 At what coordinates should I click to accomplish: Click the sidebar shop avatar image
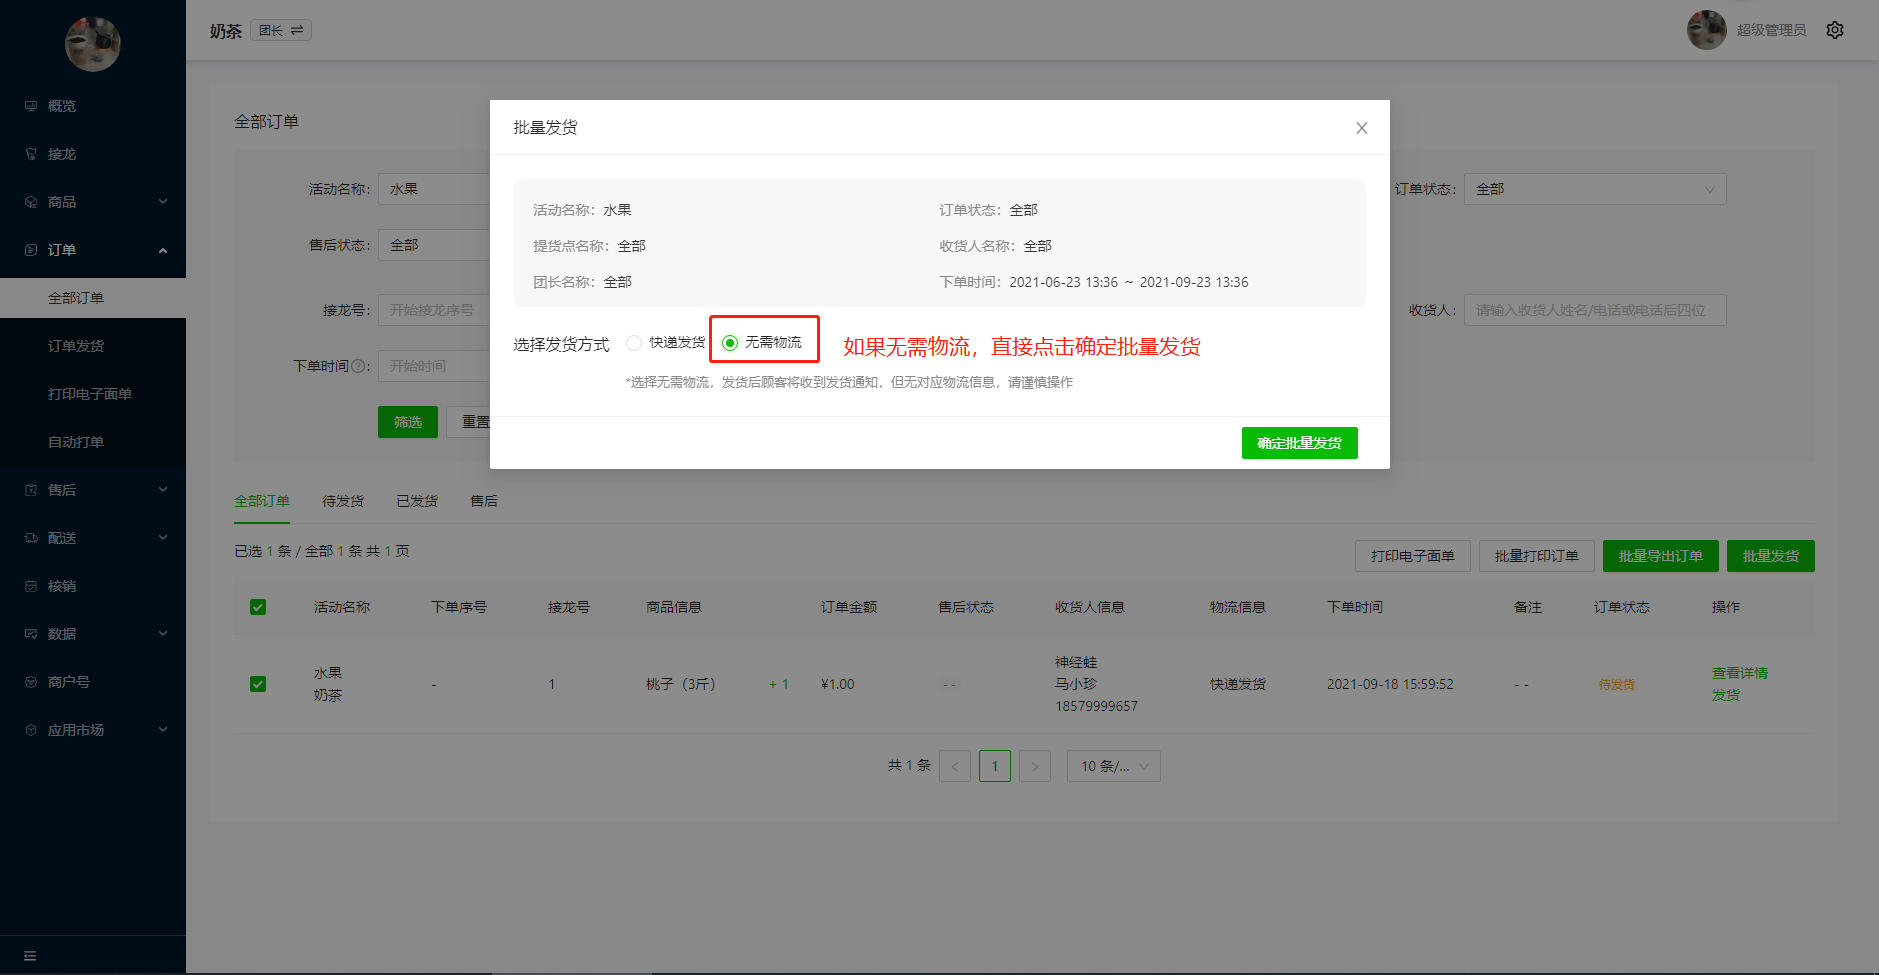coord(93,44)
